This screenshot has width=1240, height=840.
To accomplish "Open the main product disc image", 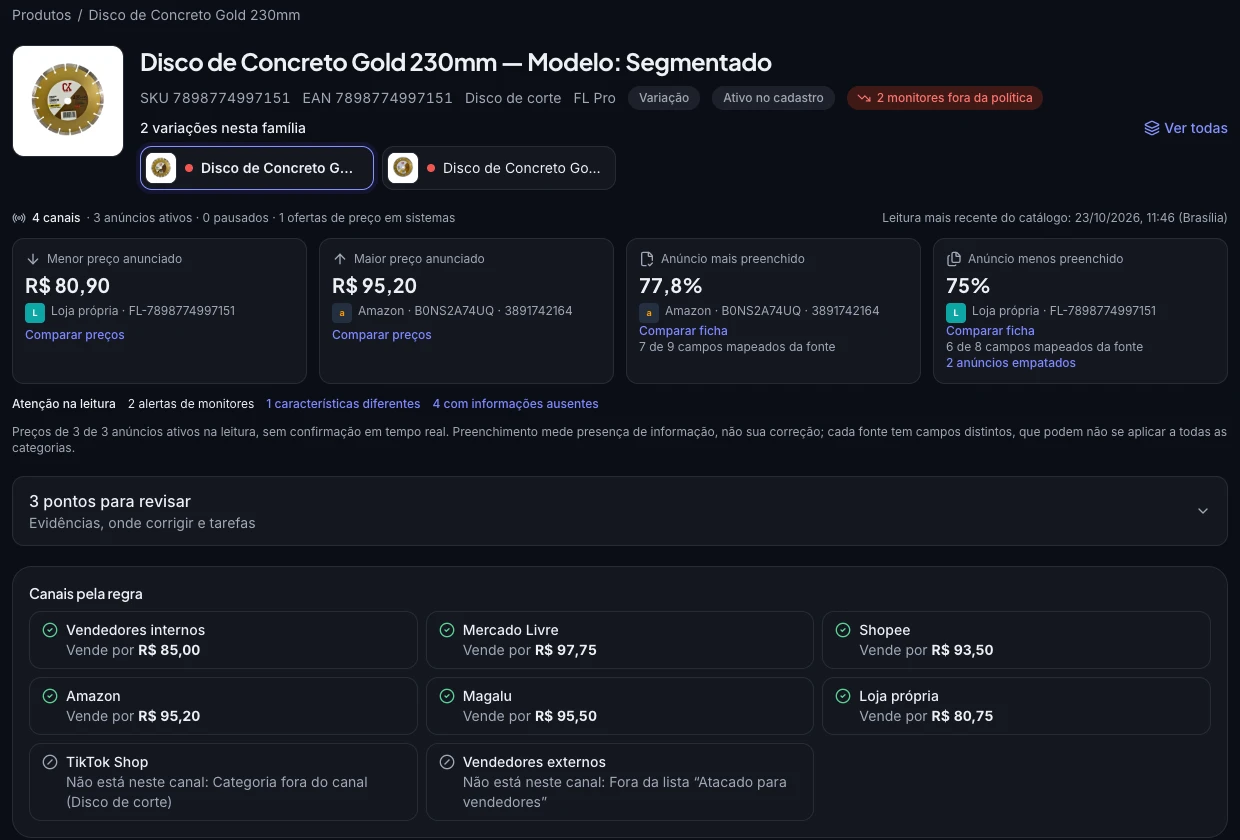I will point(68,101).
